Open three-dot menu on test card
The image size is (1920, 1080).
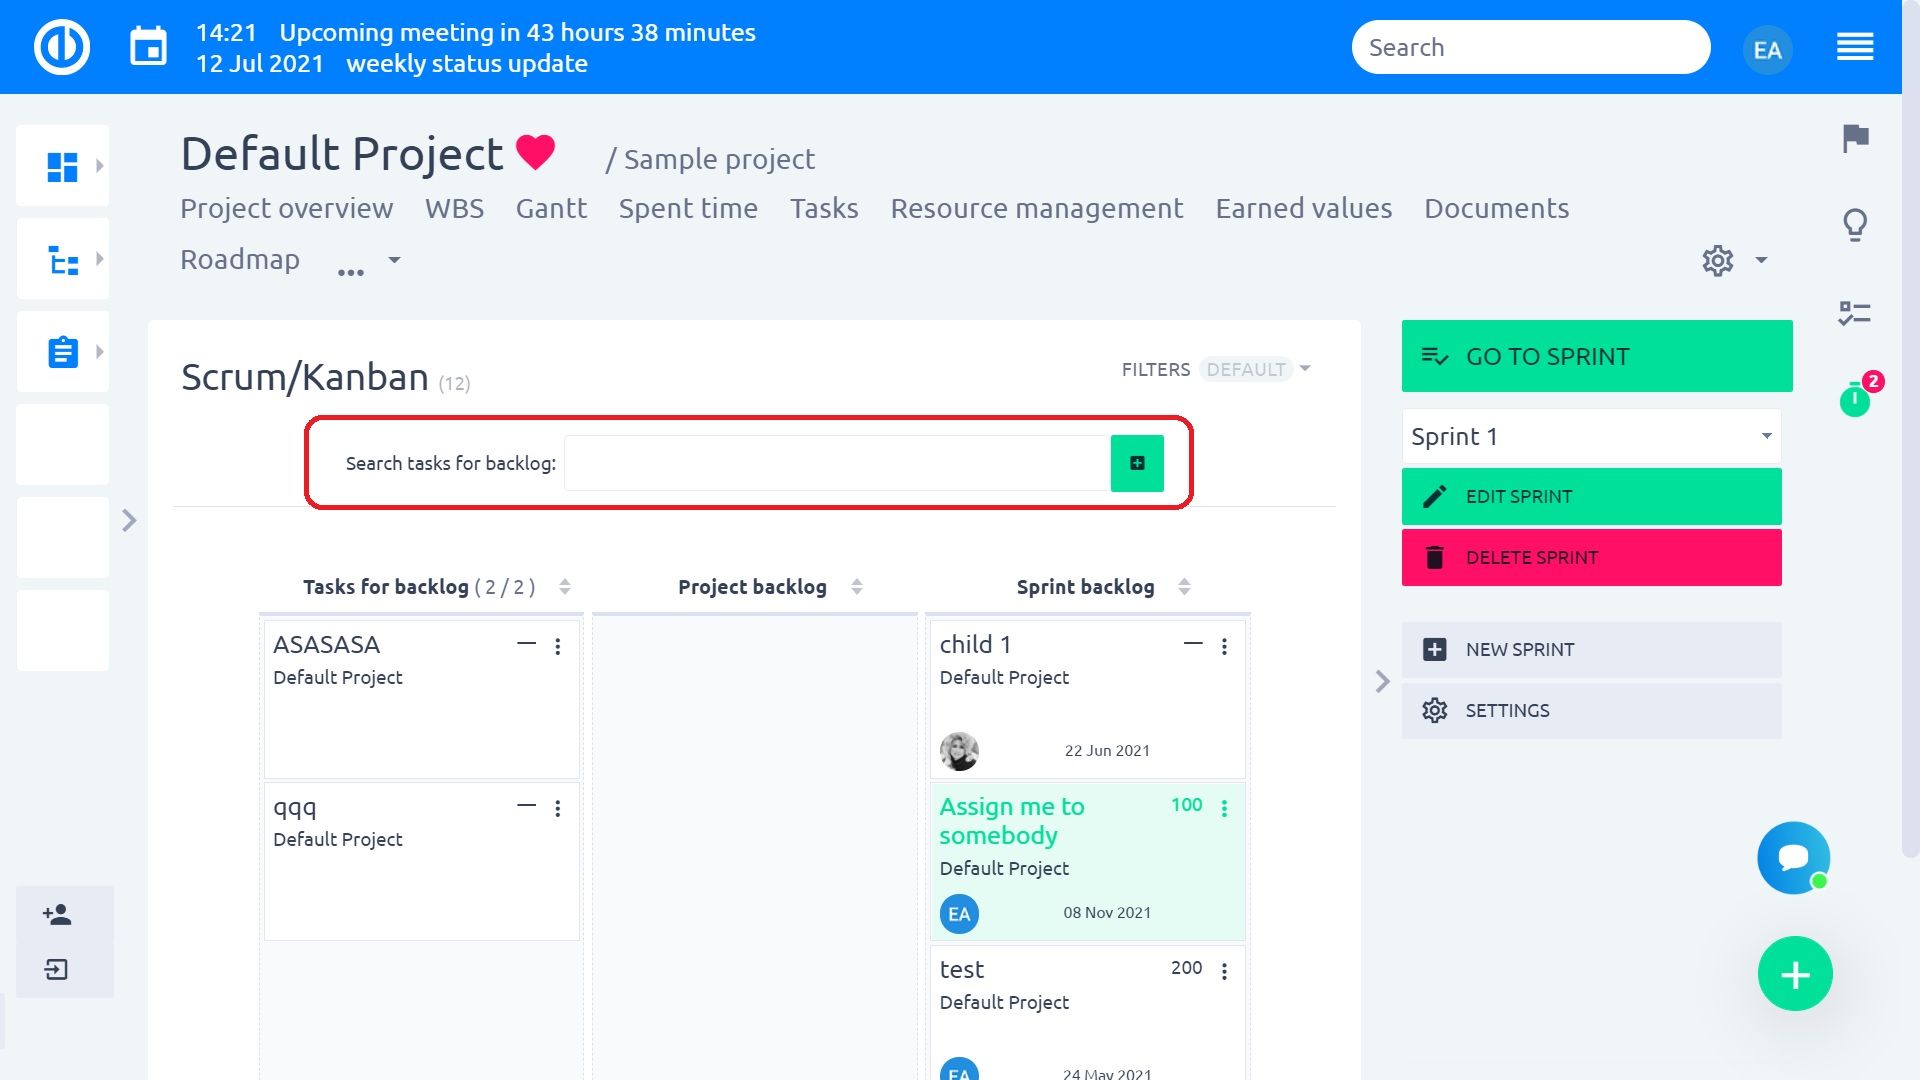[x=1224, y=972]
